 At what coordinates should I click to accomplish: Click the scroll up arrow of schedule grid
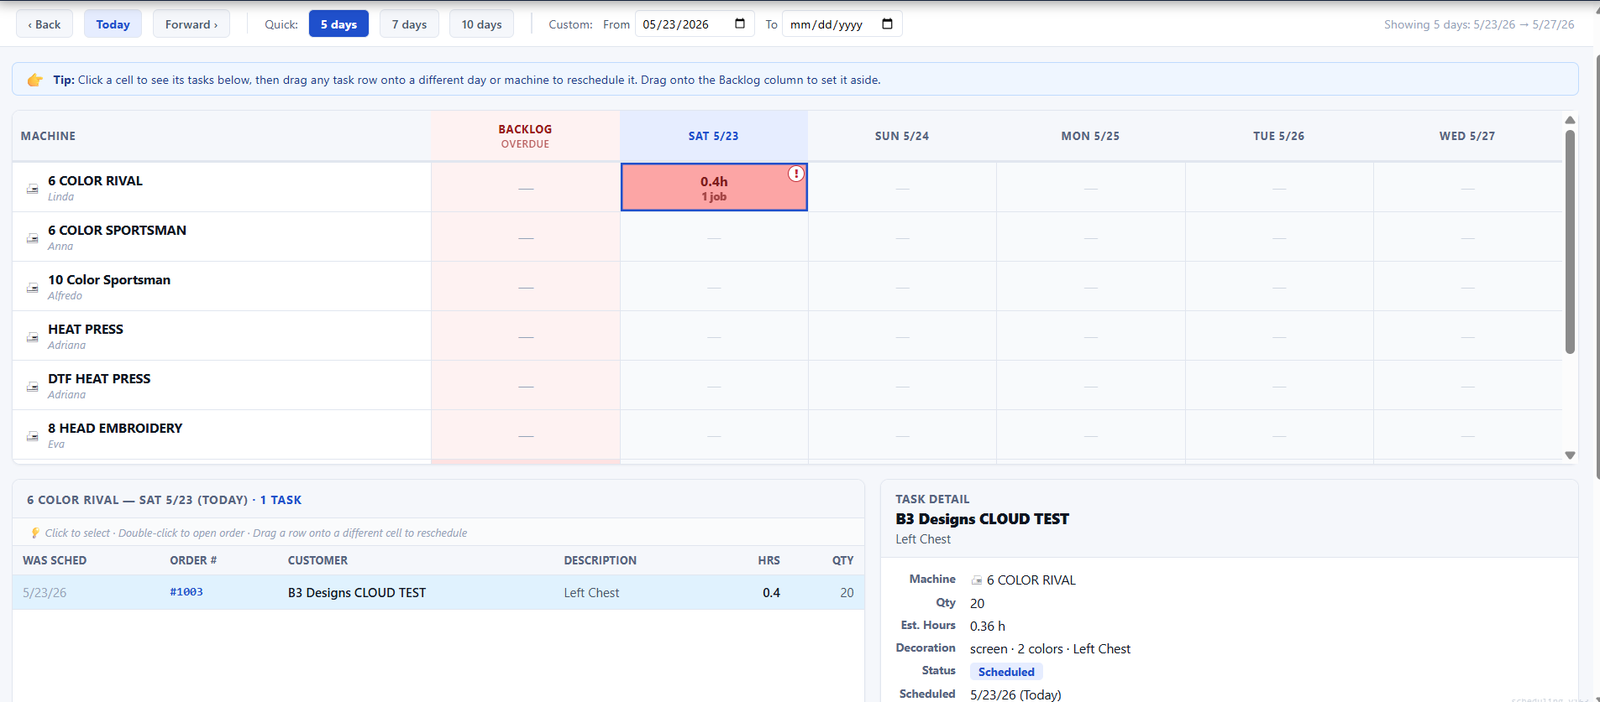(x=1570, y=120)
